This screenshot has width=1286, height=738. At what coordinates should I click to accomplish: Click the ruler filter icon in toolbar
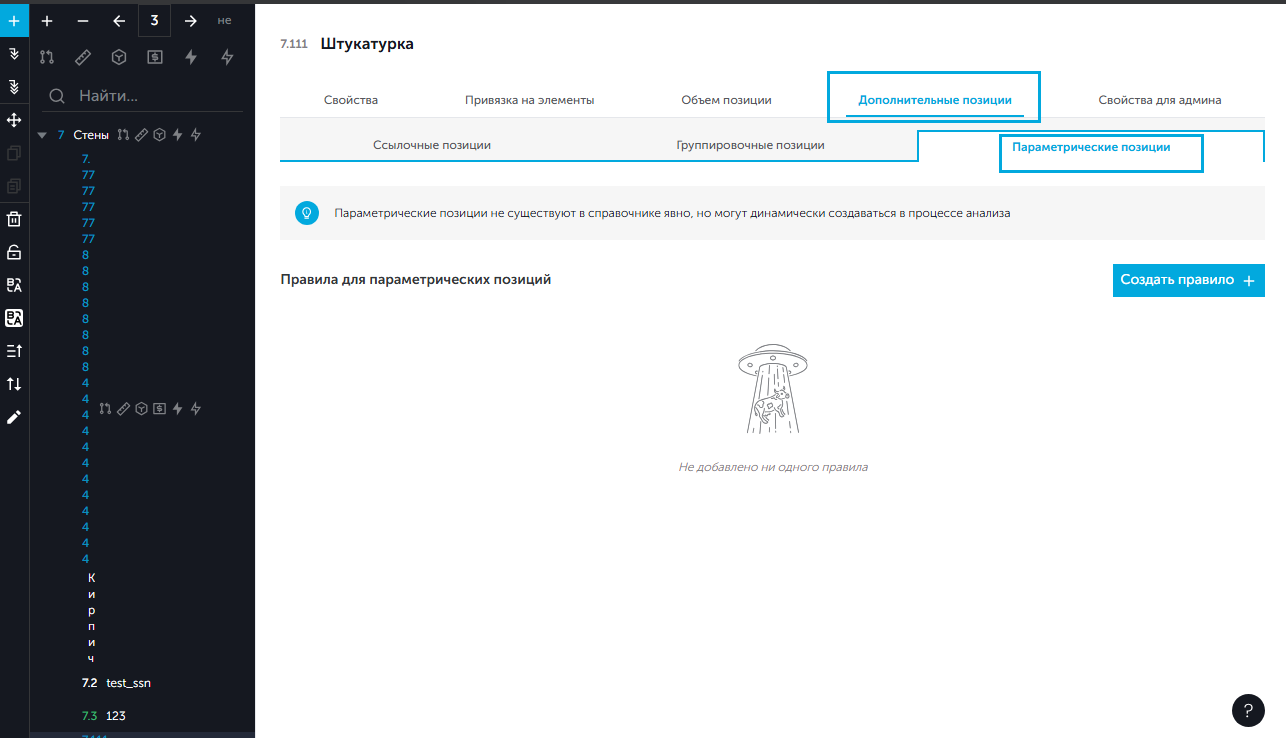(83, 57)
